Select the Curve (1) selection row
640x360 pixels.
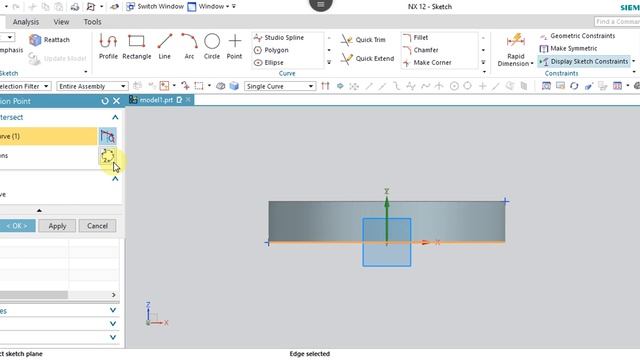[x=48, y=136]
